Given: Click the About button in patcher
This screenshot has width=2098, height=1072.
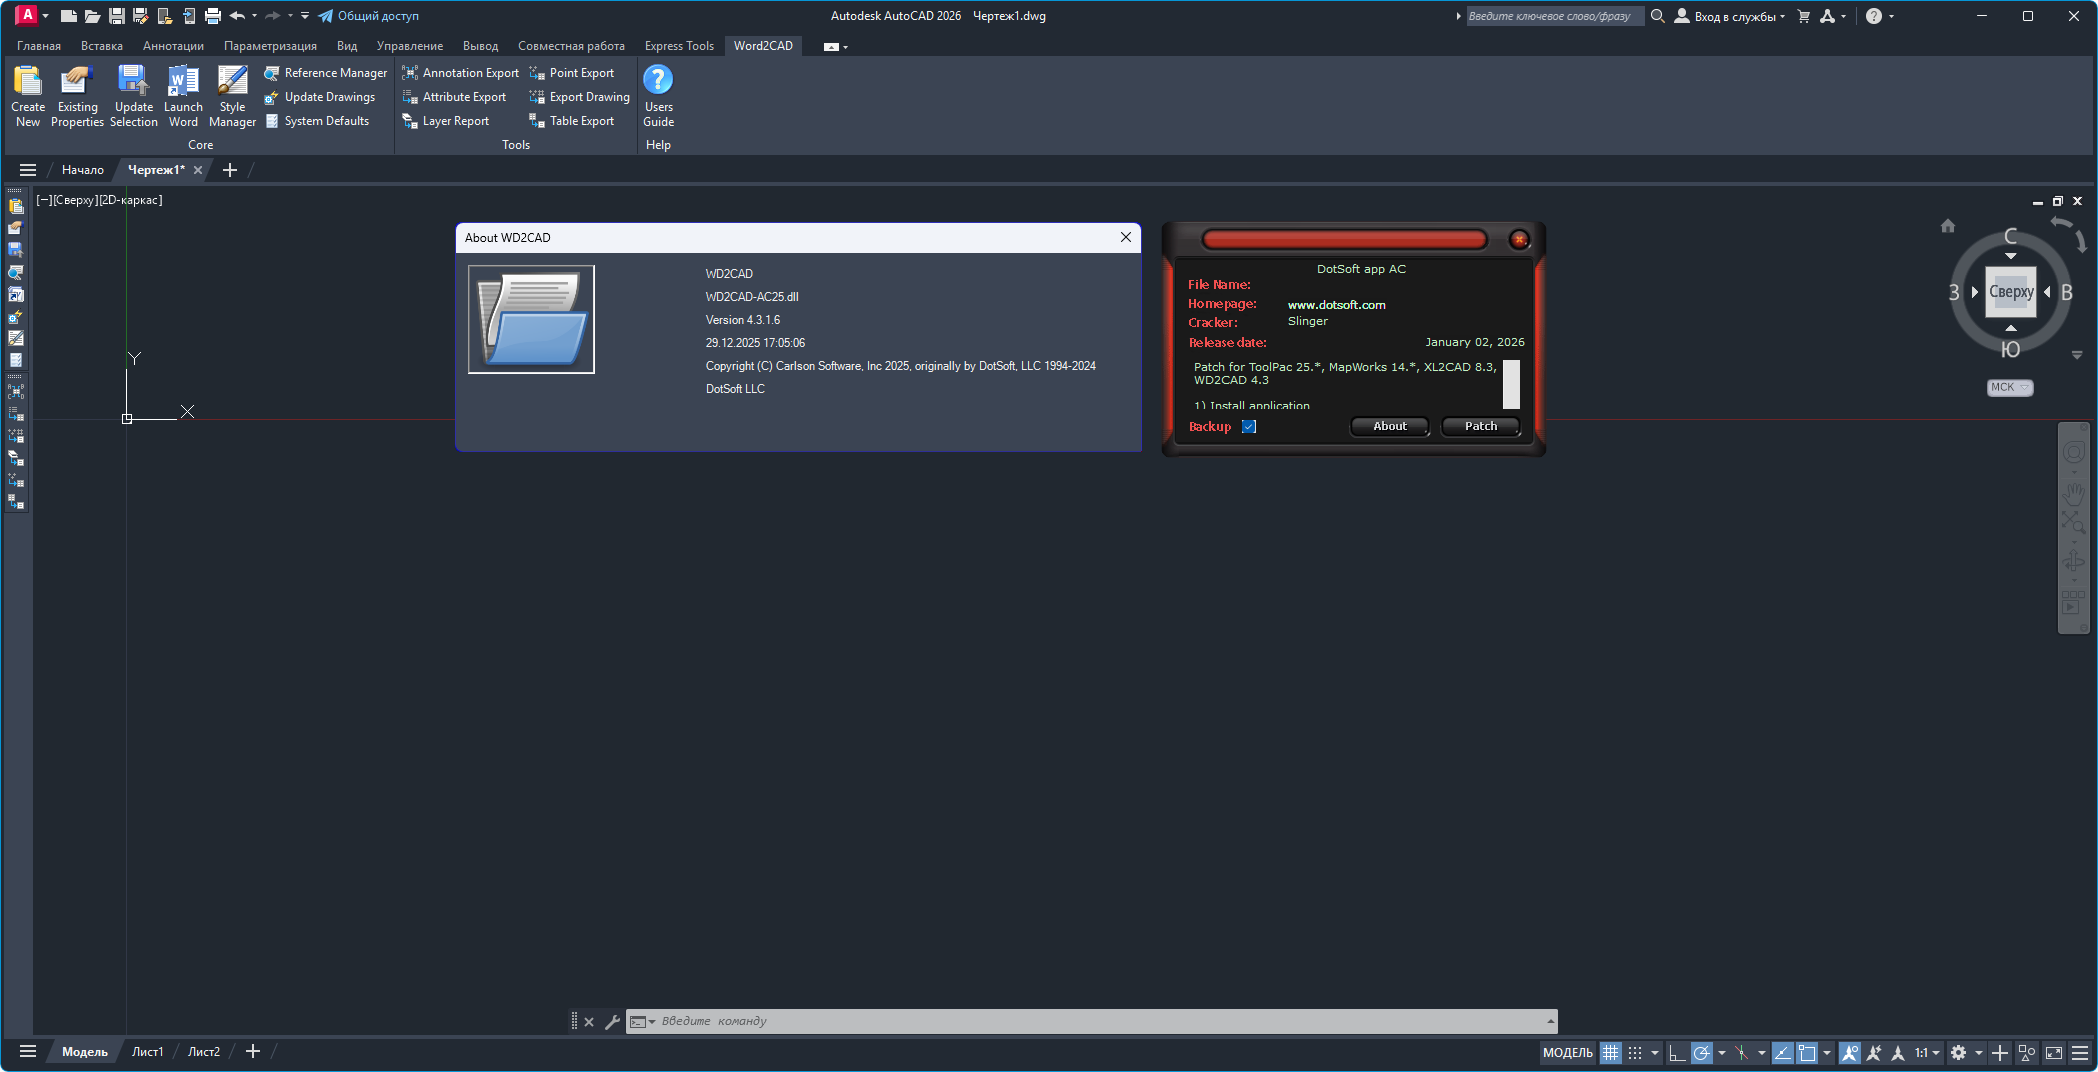Looking at the screenshot, I should pos(1389,426).
